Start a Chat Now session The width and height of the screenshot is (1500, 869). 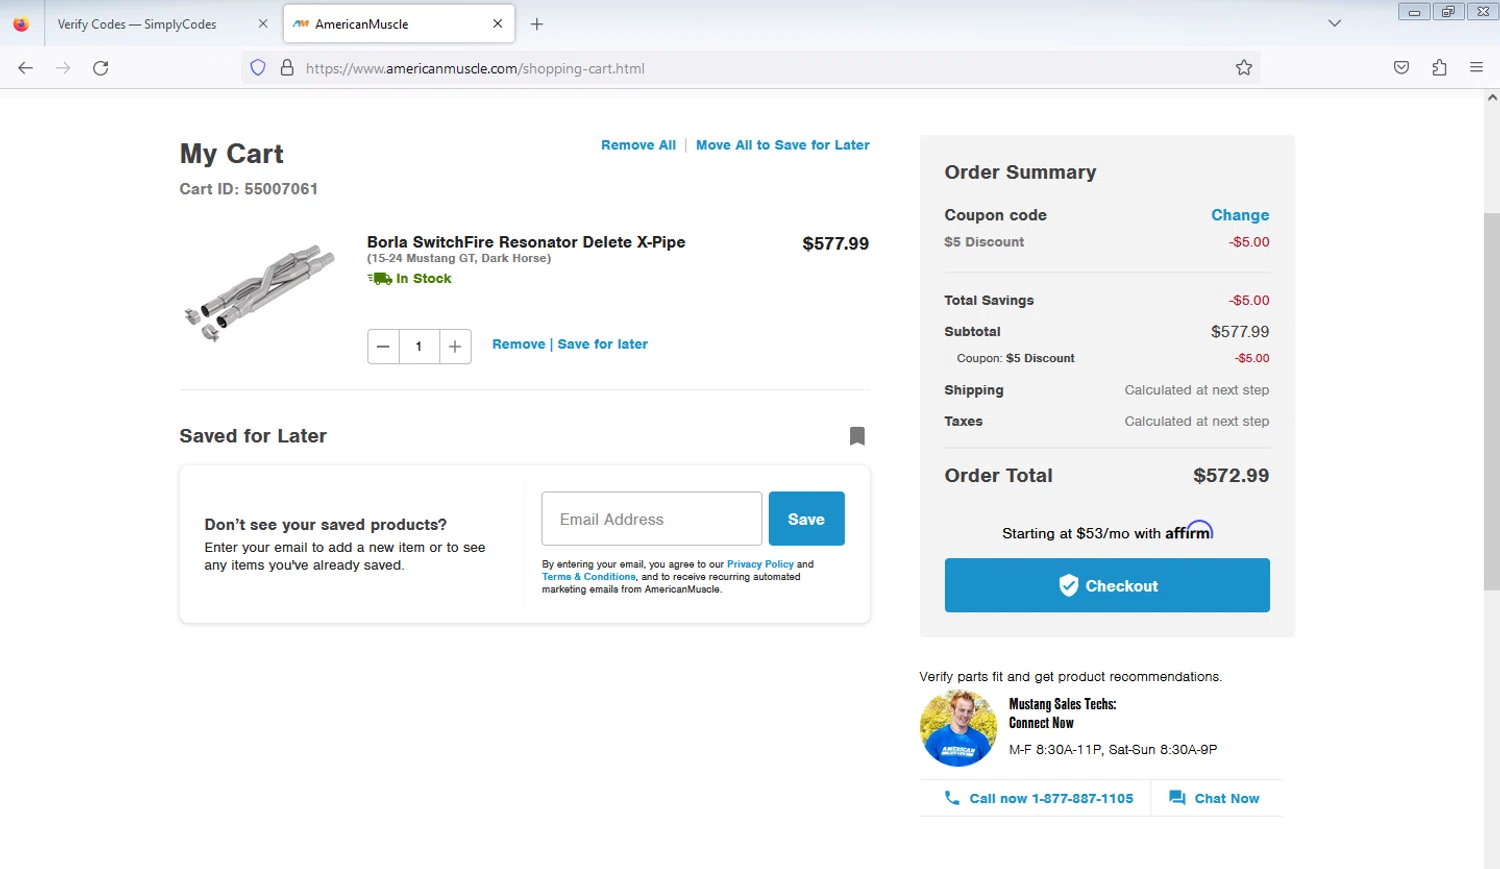1214,798
